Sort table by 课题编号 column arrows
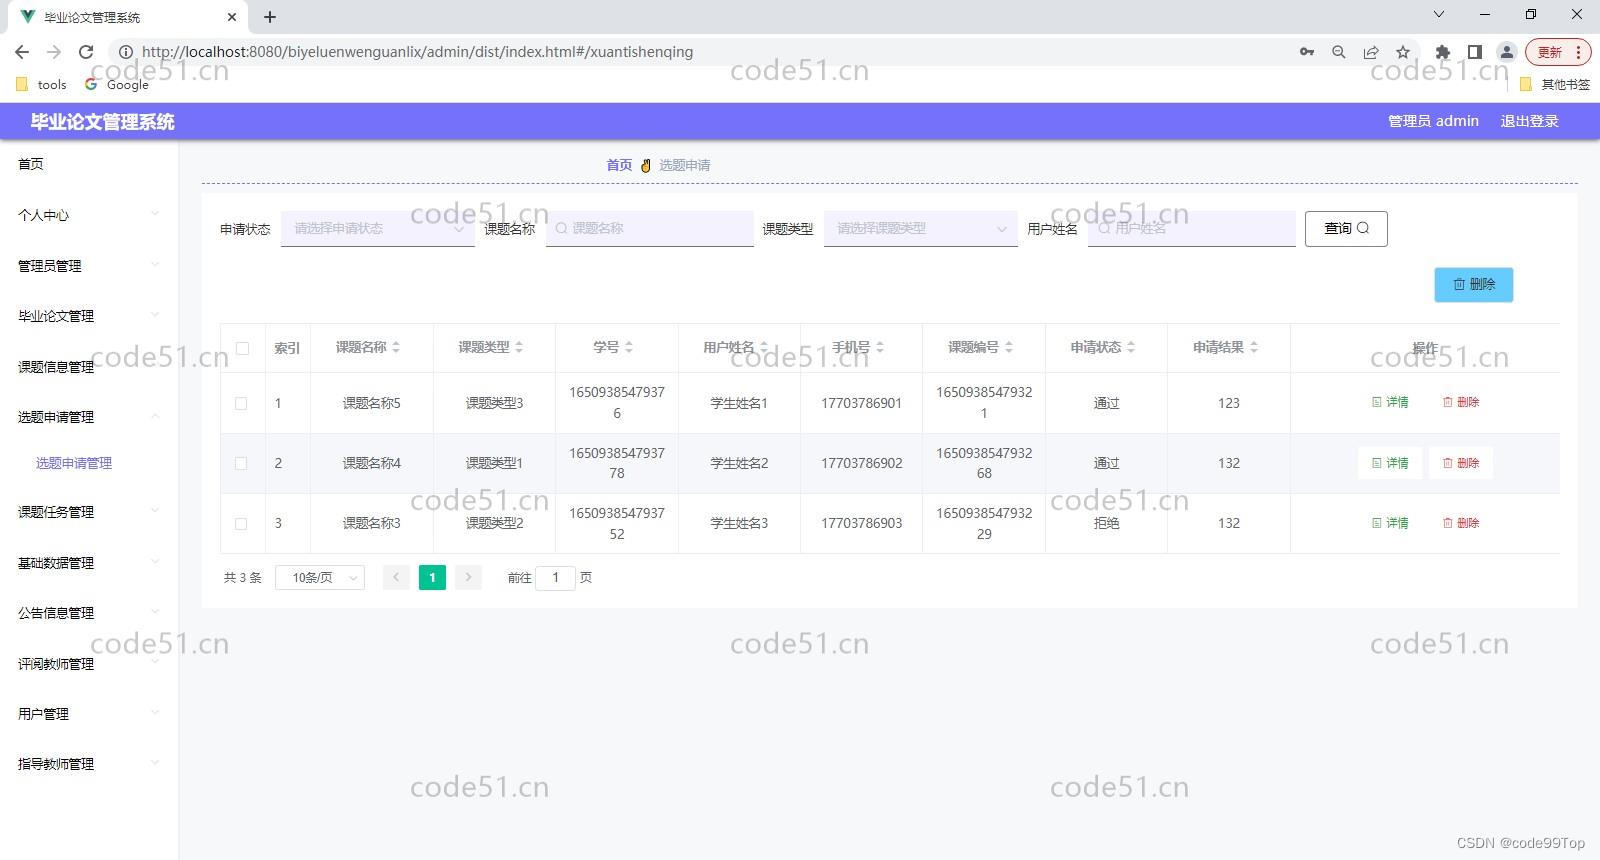Viewport: 1600px width, 860px height. point(1009,348)
